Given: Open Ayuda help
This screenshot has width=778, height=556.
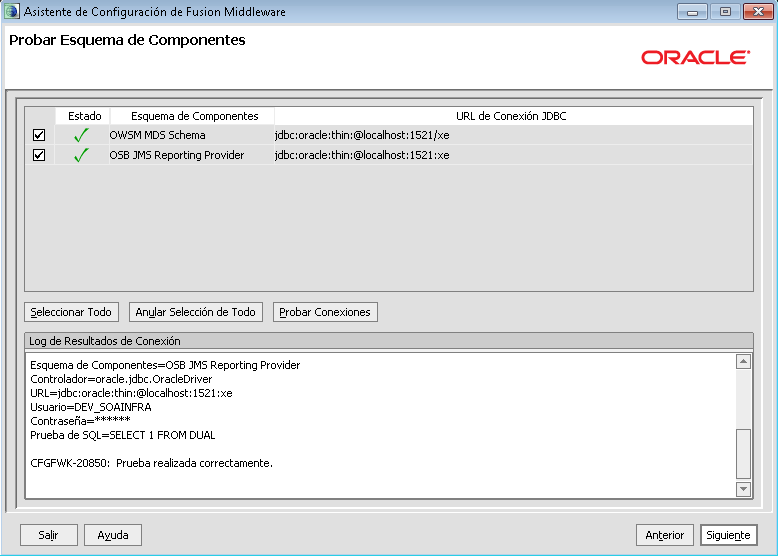Looking at the screenshot, I should click(x=113, y=535).
